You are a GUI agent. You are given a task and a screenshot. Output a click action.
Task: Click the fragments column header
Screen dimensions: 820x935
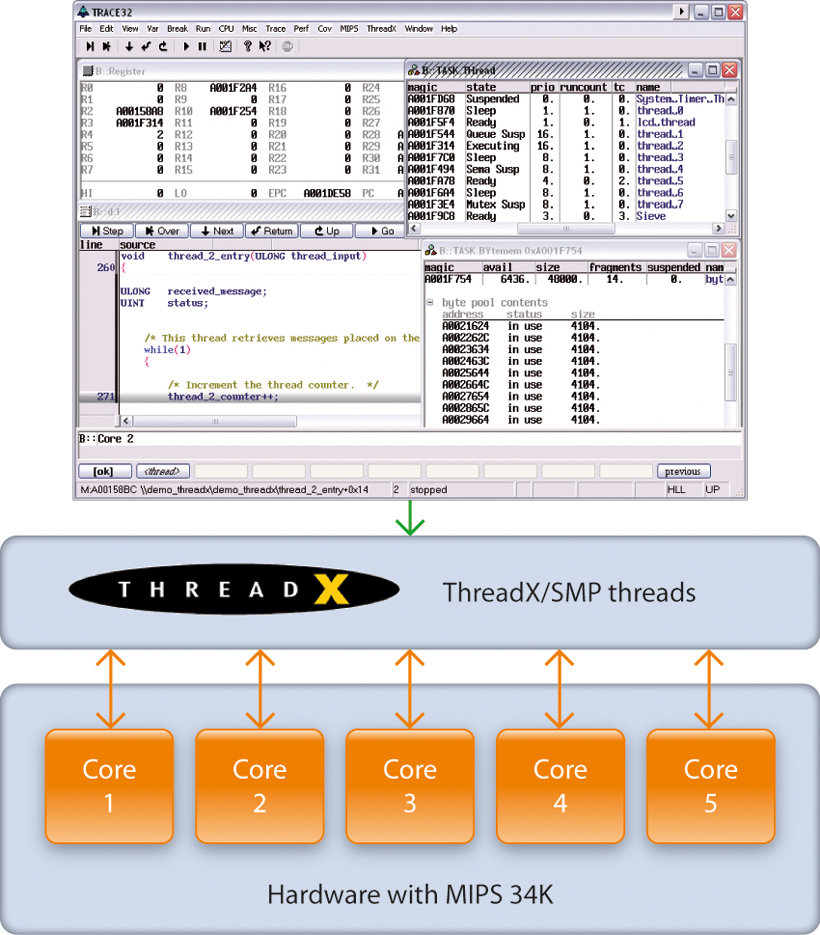pos(615,267)
